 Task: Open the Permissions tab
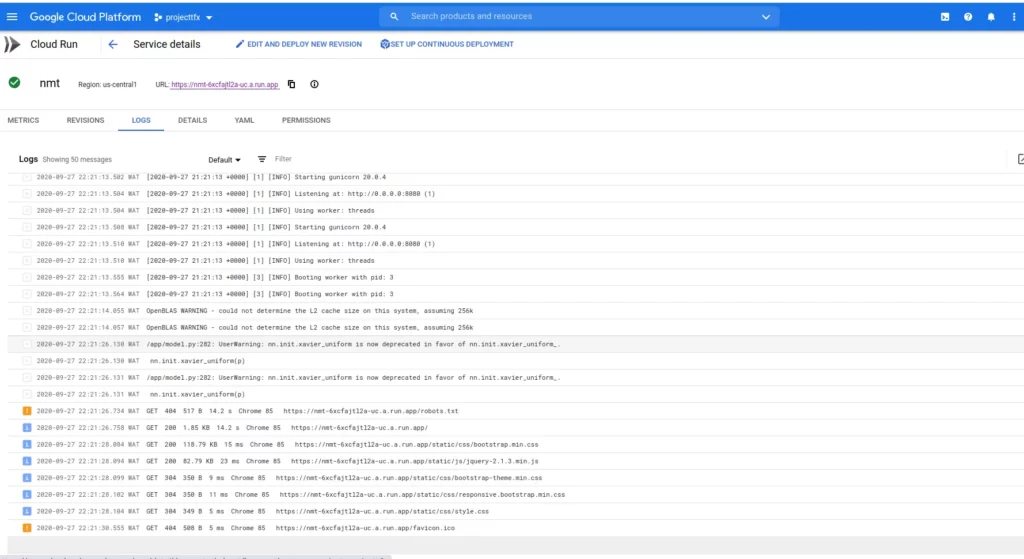tap(306, 120)
